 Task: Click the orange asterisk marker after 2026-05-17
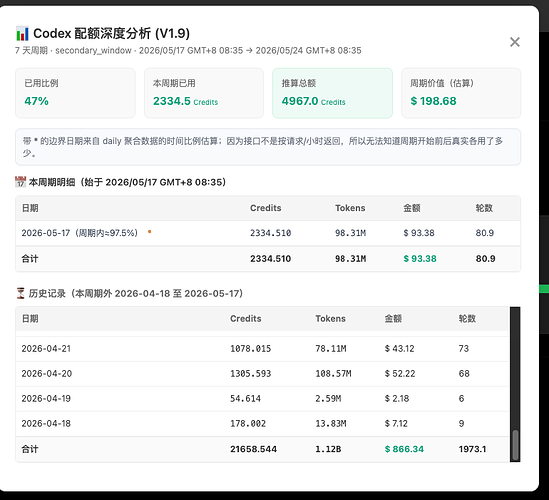pos(150,231)
